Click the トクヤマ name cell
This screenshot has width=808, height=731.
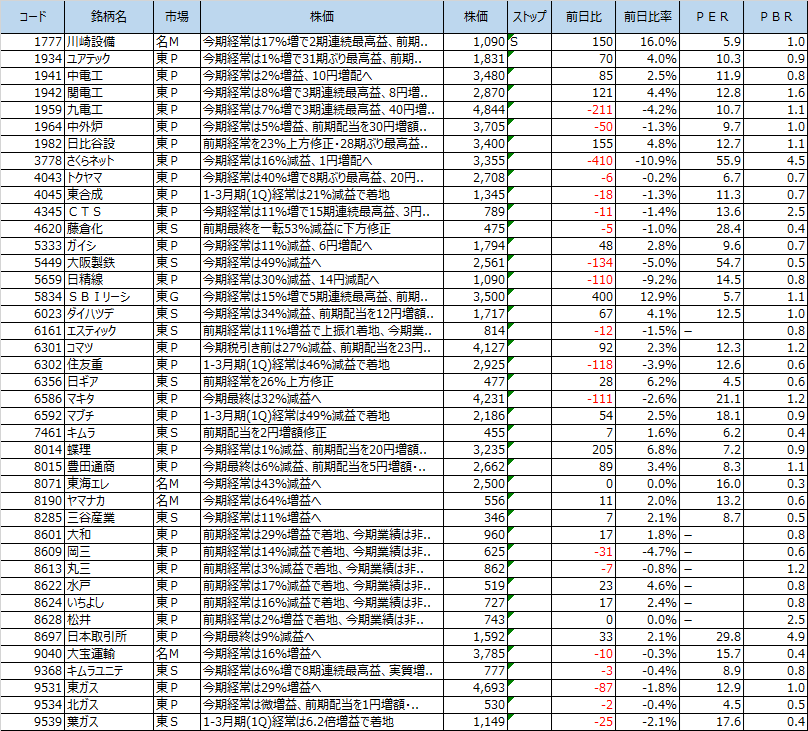(109, 178)
